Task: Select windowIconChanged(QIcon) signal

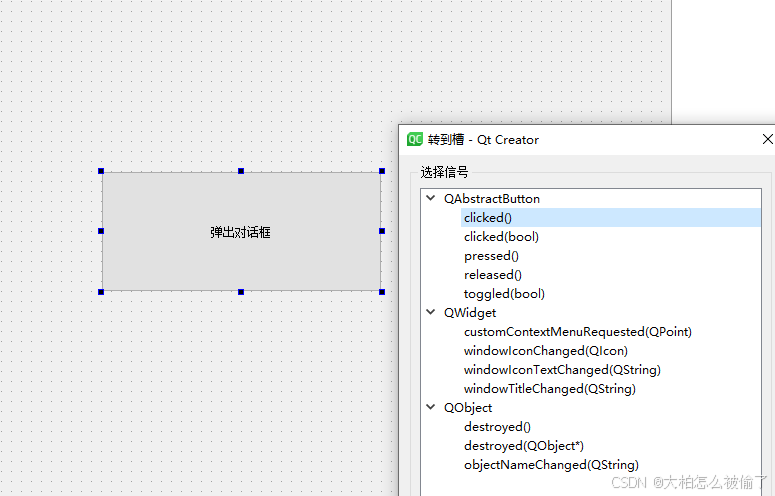Action: click(546, 351)
